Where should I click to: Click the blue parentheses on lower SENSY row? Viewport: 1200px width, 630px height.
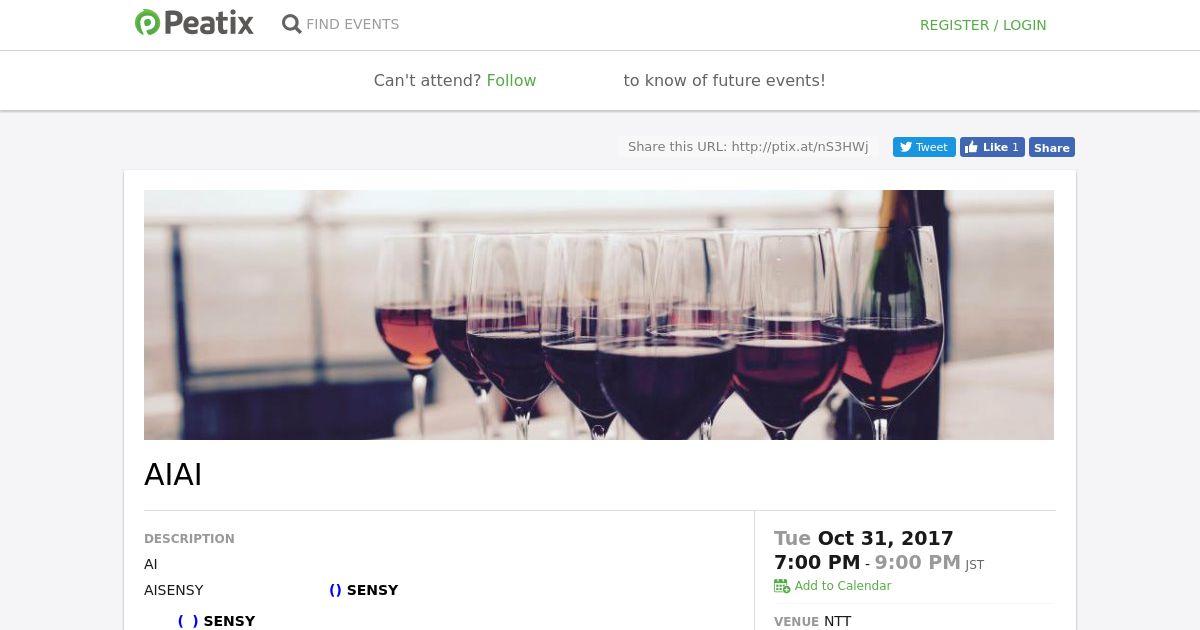188,621
